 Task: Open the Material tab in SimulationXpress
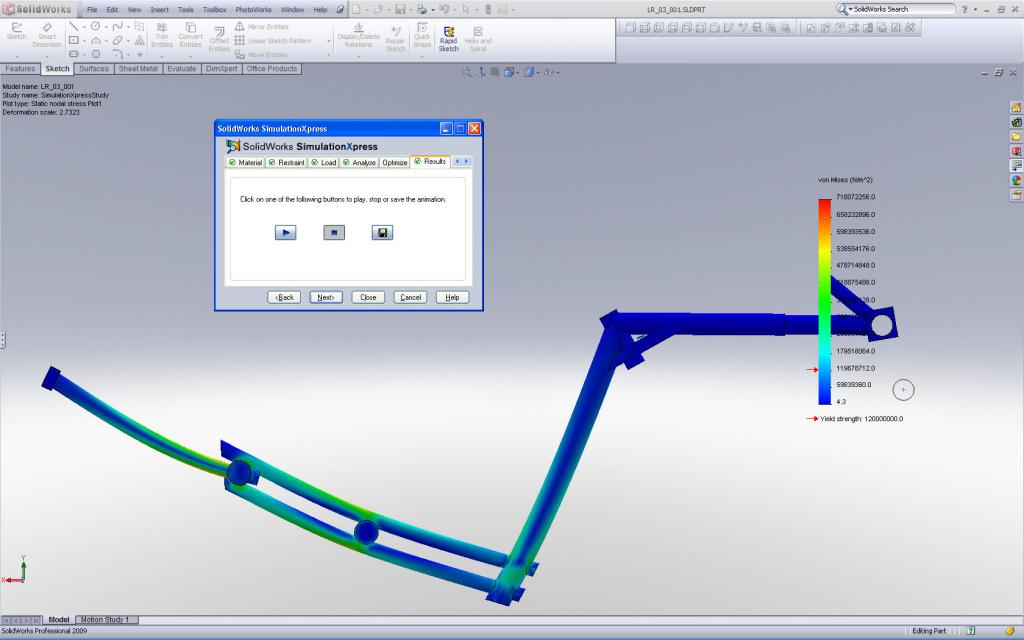tap(245, 162)
